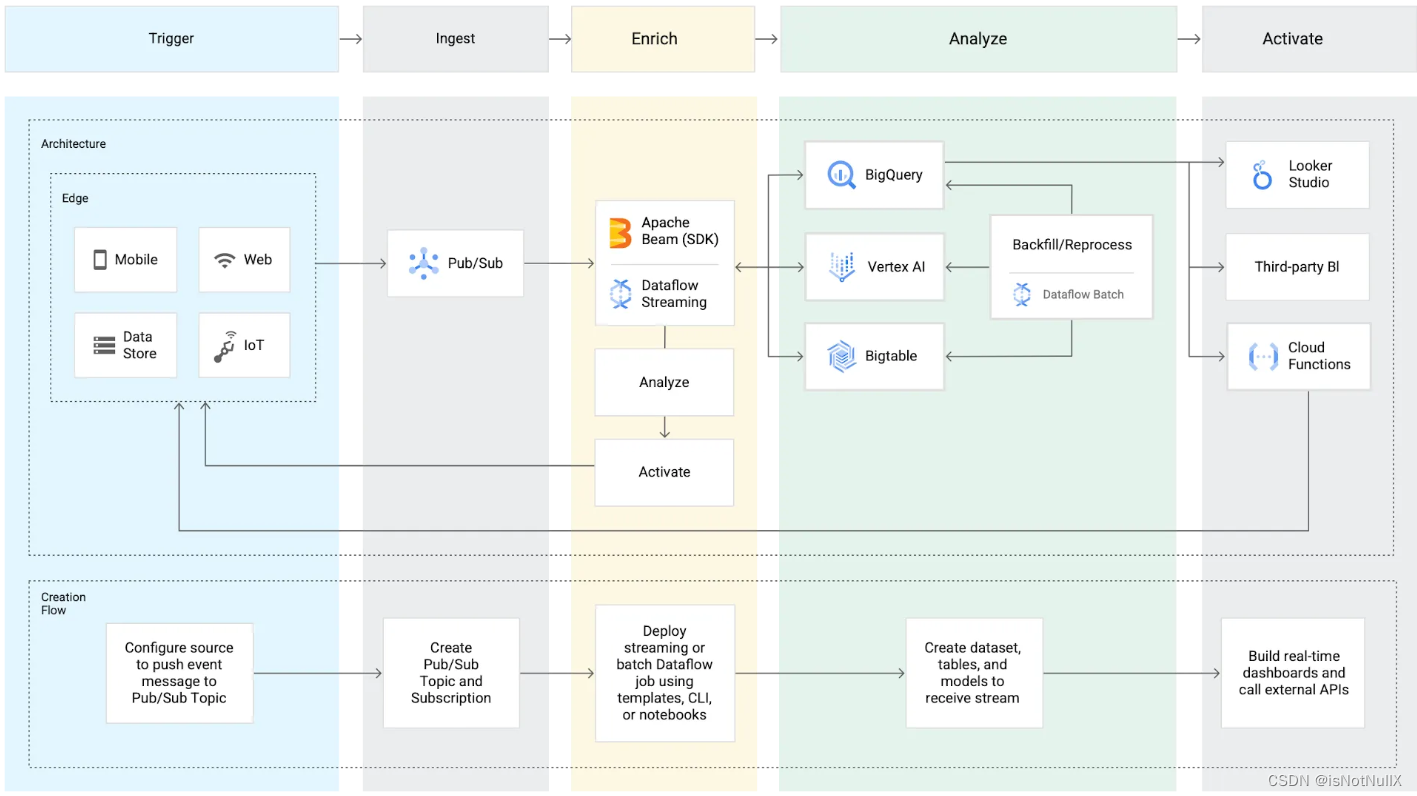Click the Deploy streaming or batch Dataflow box
The height and width of the screenshot is (796, 1417).
coord(665,673)
